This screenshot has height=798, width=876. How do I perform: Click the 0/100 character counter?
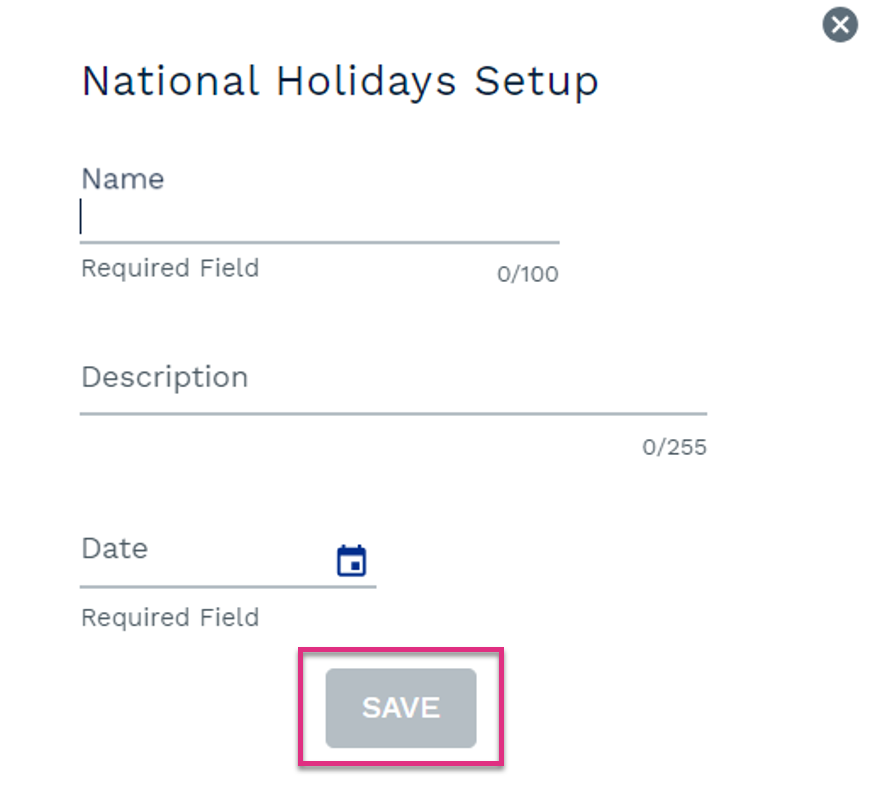528,274
